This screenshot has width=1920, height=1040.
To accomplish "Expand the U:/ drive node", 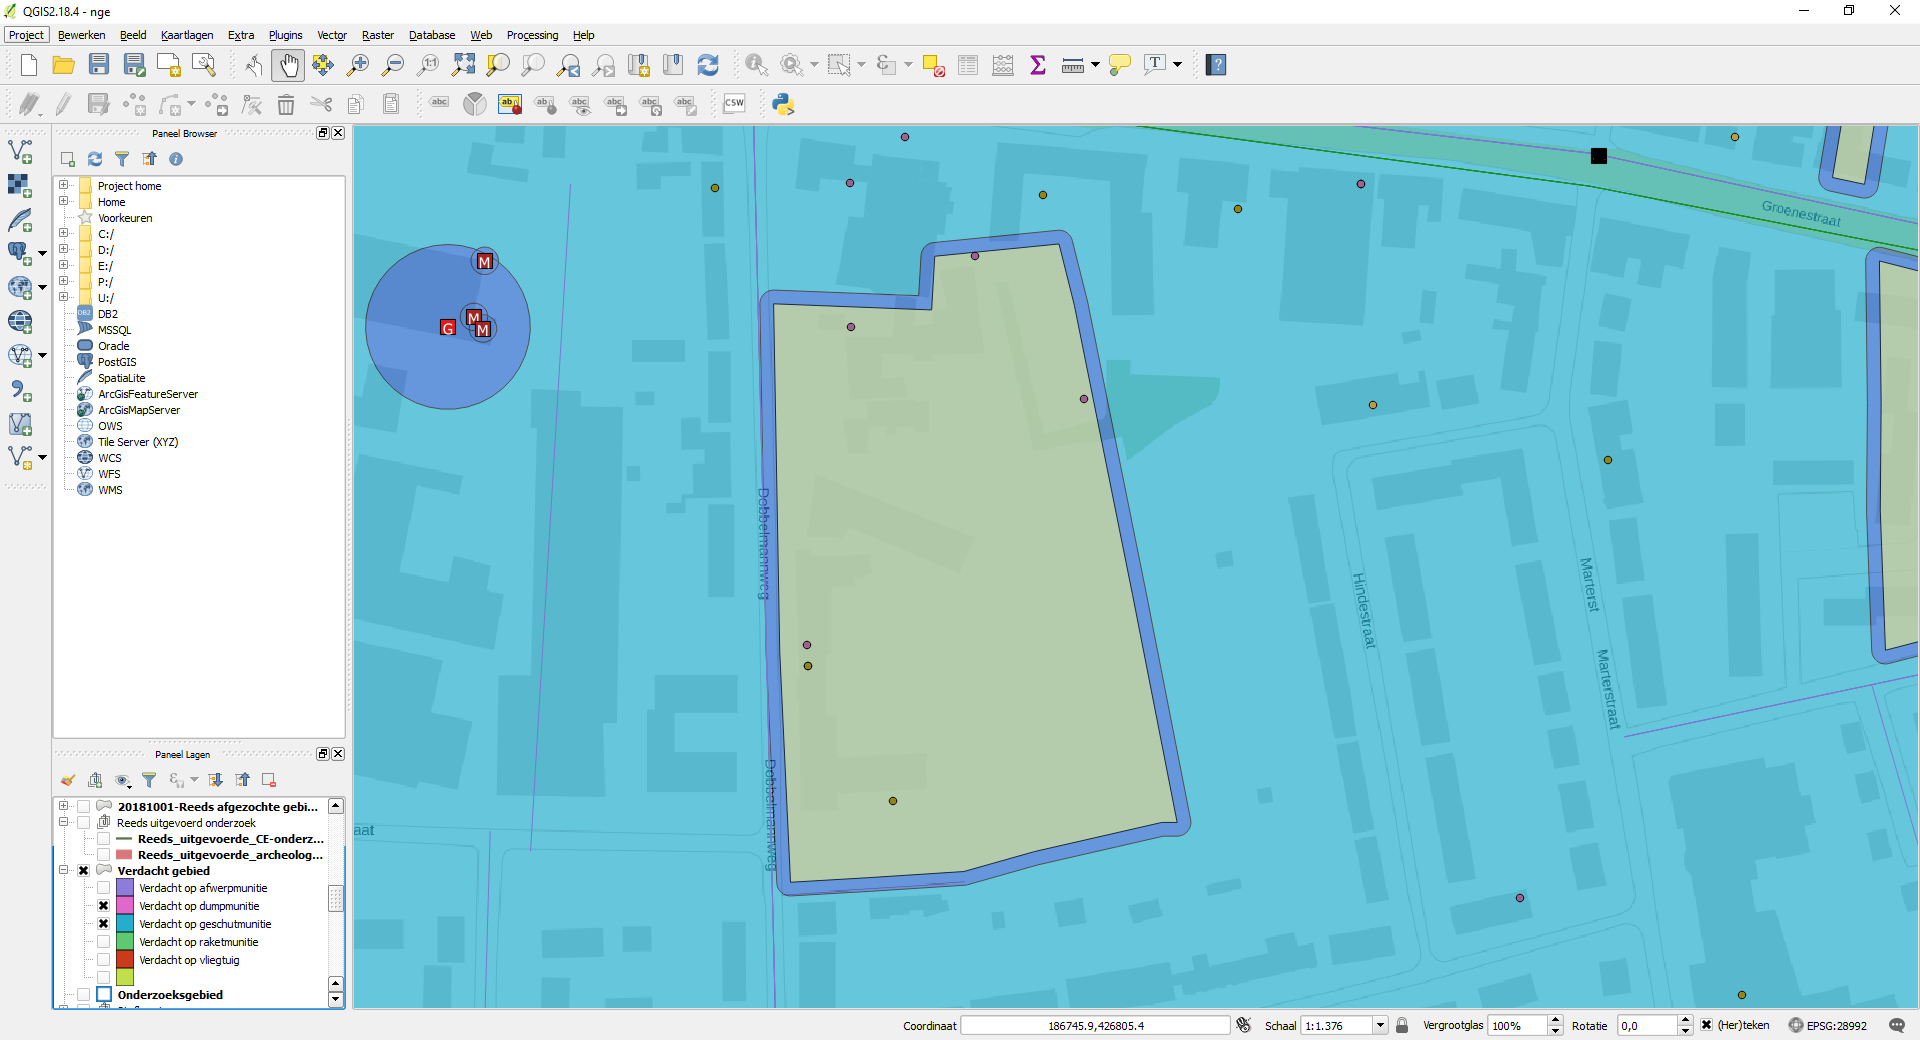I will (63, 297).
